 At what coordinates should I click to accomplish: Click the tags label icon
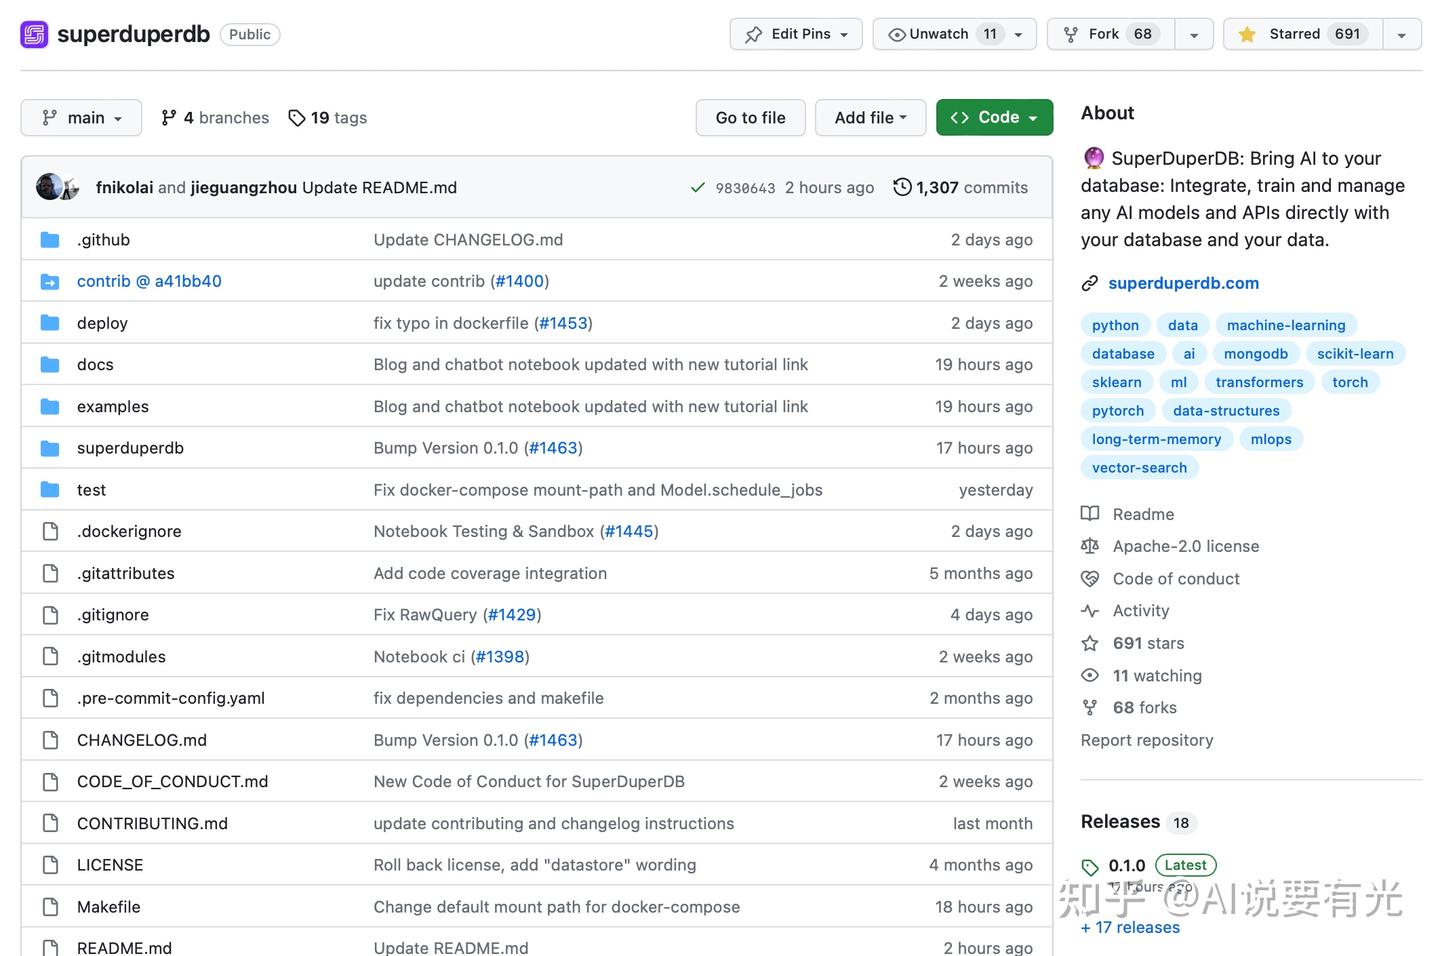click(x=297, y=118)
